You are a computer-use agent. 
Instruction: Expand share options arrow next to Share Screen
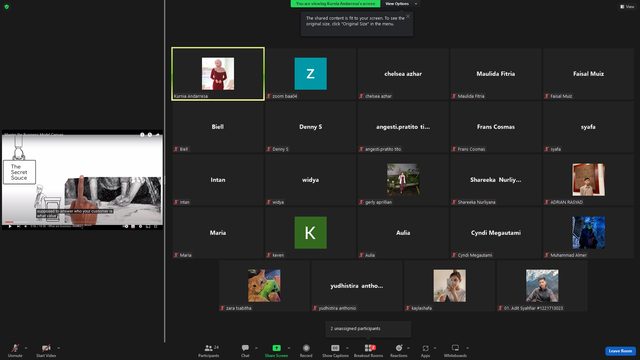point(289,348)
